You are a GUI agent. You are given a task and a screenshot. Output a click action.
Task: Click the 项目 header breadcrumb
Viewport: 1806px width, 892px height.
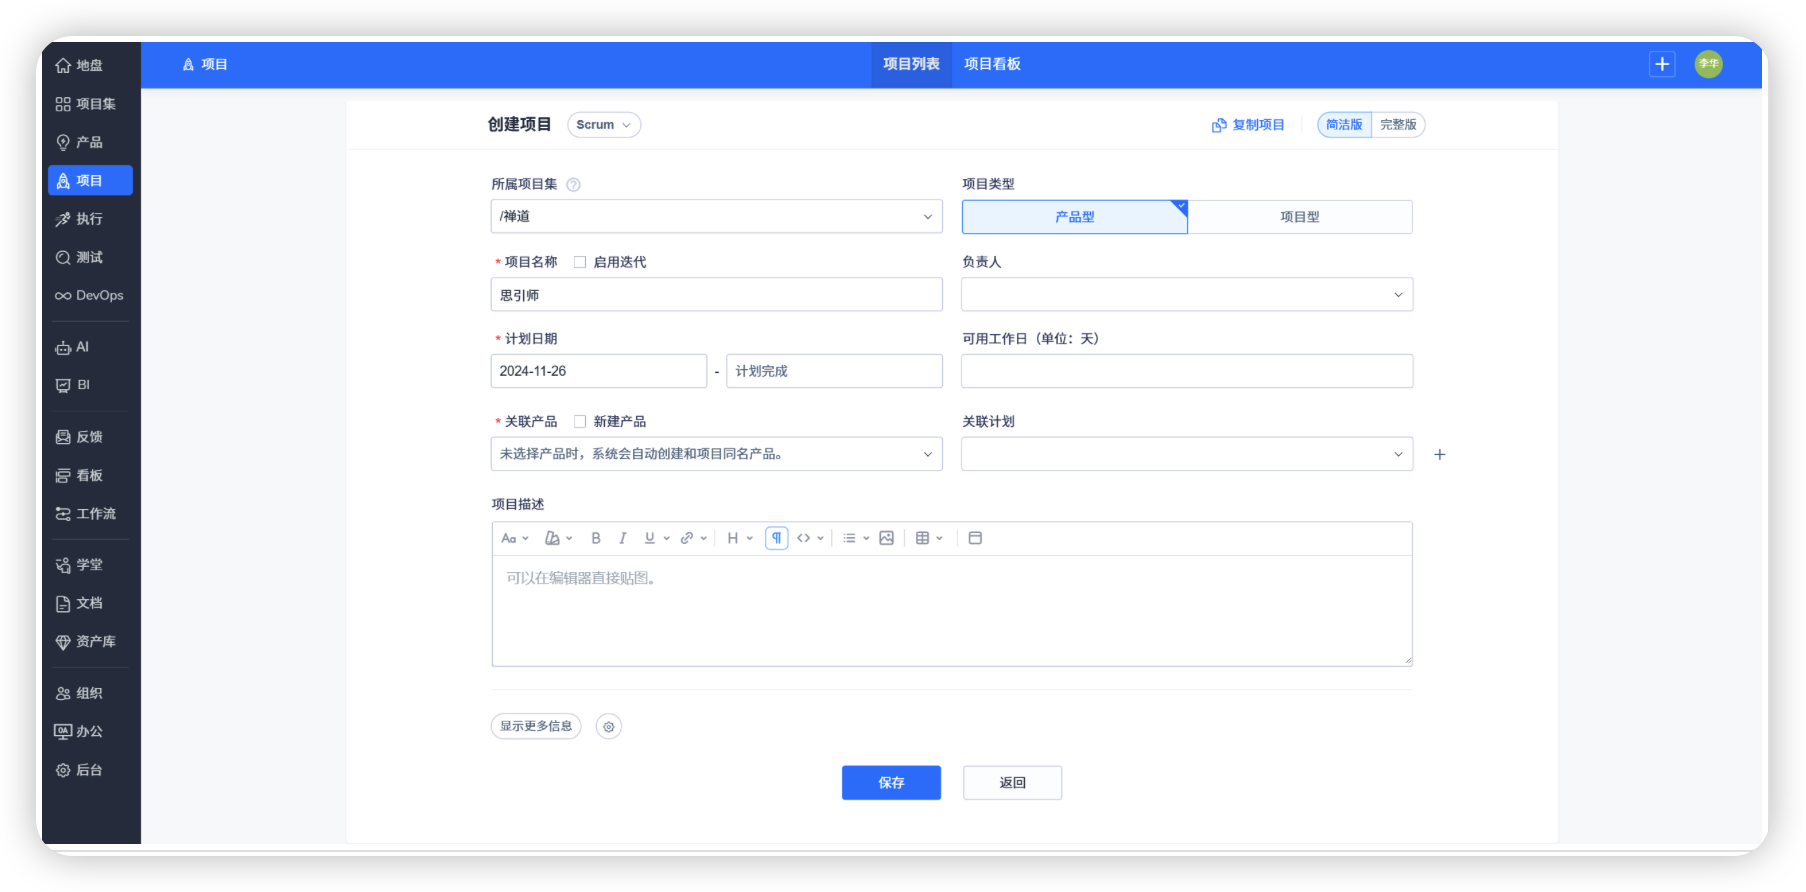pos(205,64)
